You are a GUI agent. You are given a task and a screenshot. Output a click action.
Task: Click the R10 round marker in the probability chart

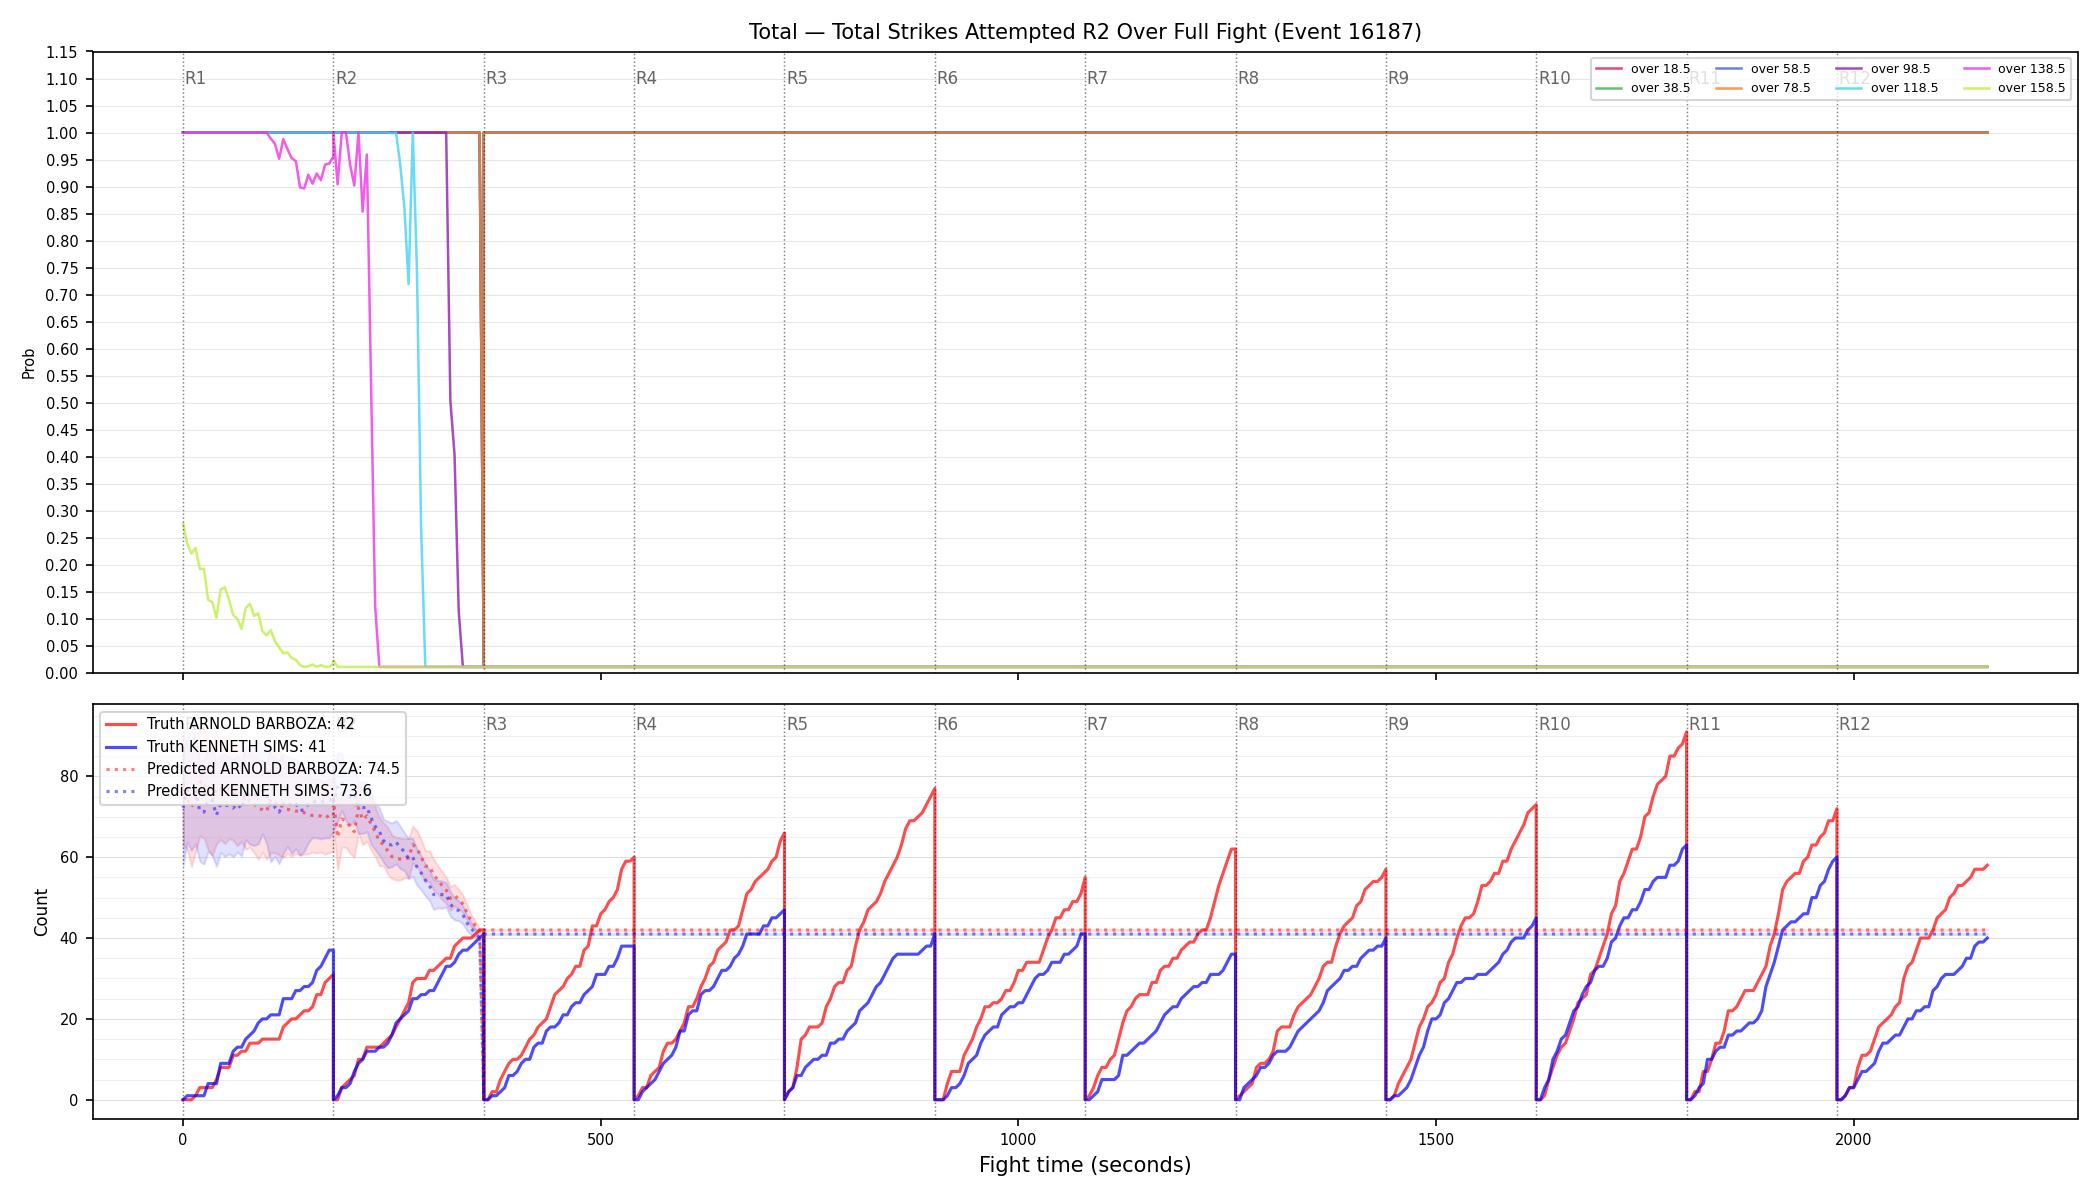[1554, 78]
